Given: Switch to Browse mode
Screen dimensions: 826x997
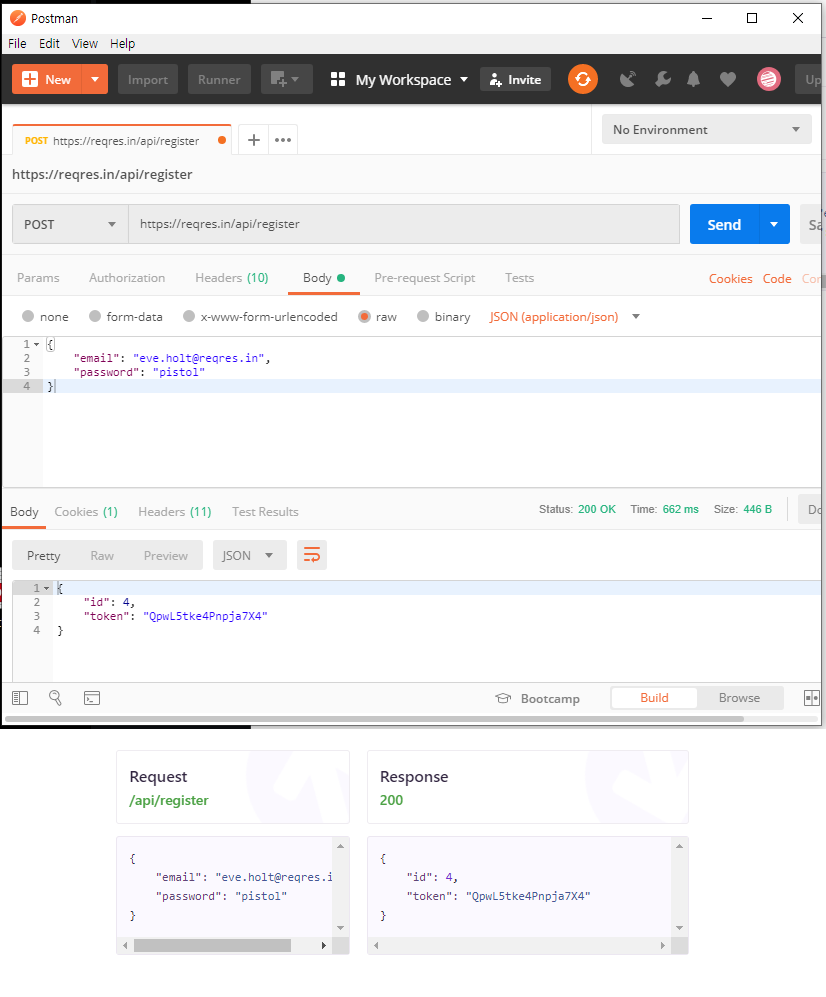Looking at the screenshot, I should pyautogui.click(x=740, y=698).
